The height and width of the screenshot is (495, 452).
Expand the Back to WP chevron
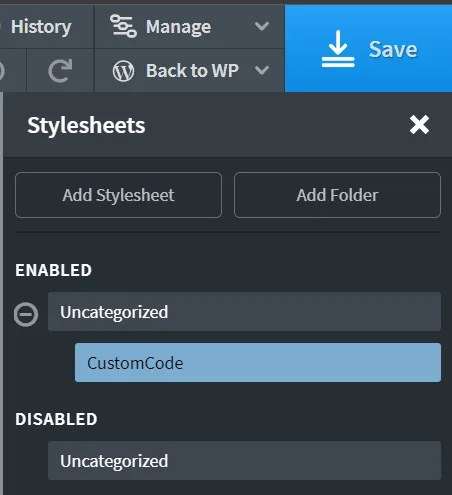(262, 70)
